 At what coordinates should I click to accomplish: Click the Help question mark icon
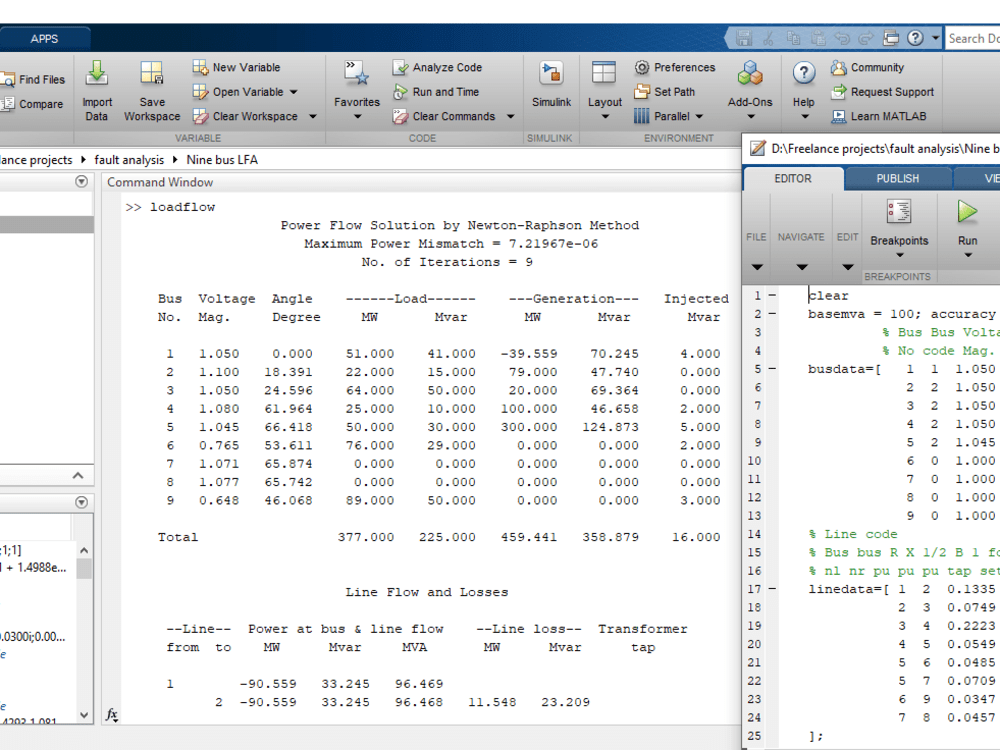pyautogui.click(x=804, y=73)
